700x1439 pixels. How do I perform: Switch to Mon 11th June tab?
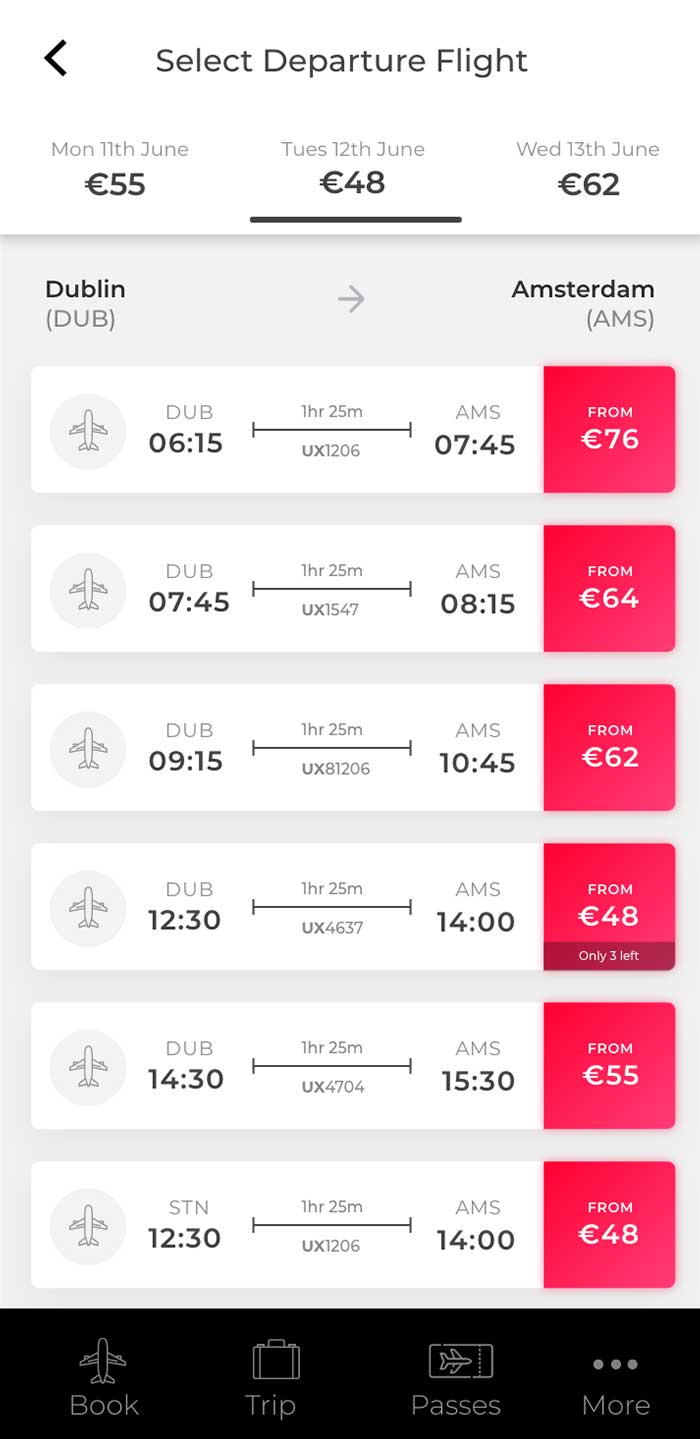pyautogui.click(x=119, y=170)
